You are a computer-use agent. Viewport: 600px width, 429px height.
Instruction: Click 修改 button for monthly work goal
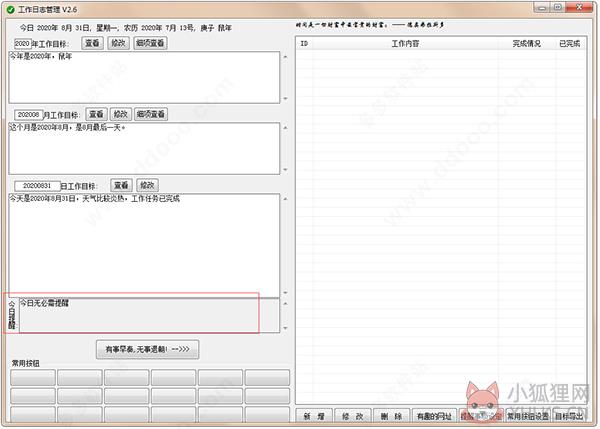tap(121, 114)
